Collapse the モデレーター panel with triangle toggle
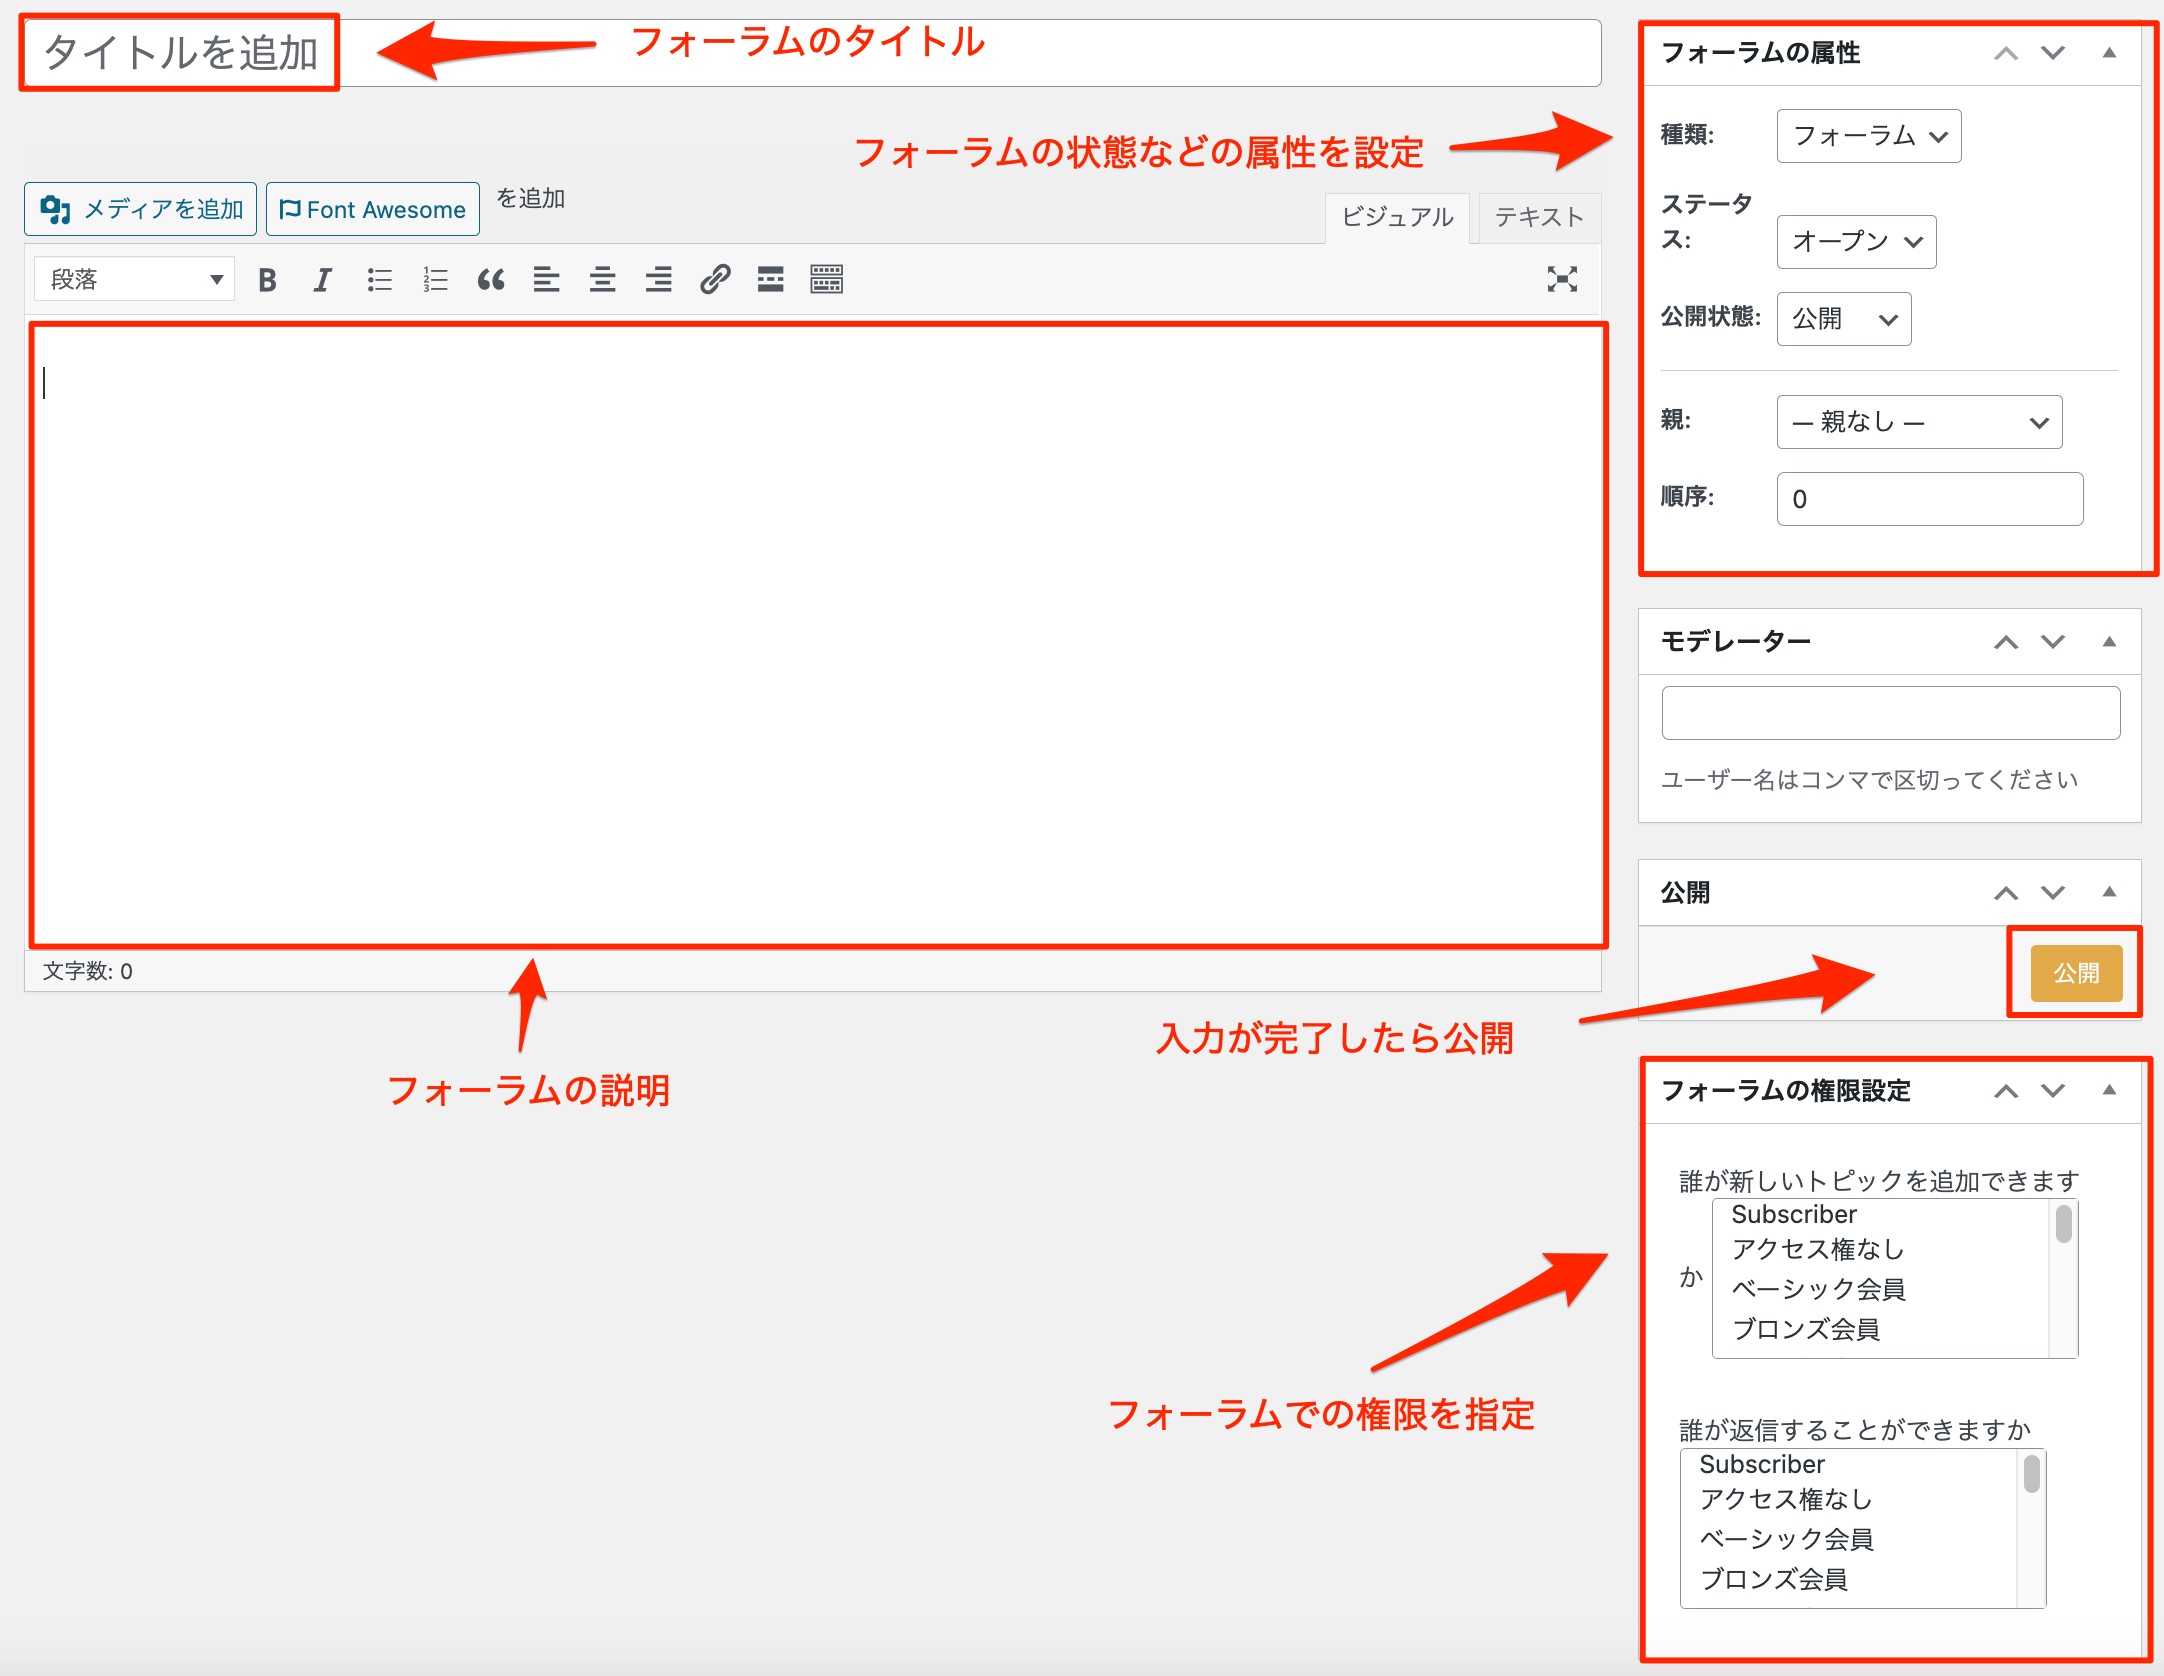Image resolution: width=2164 pixels, height=1676 pixels. [2109, 642]
